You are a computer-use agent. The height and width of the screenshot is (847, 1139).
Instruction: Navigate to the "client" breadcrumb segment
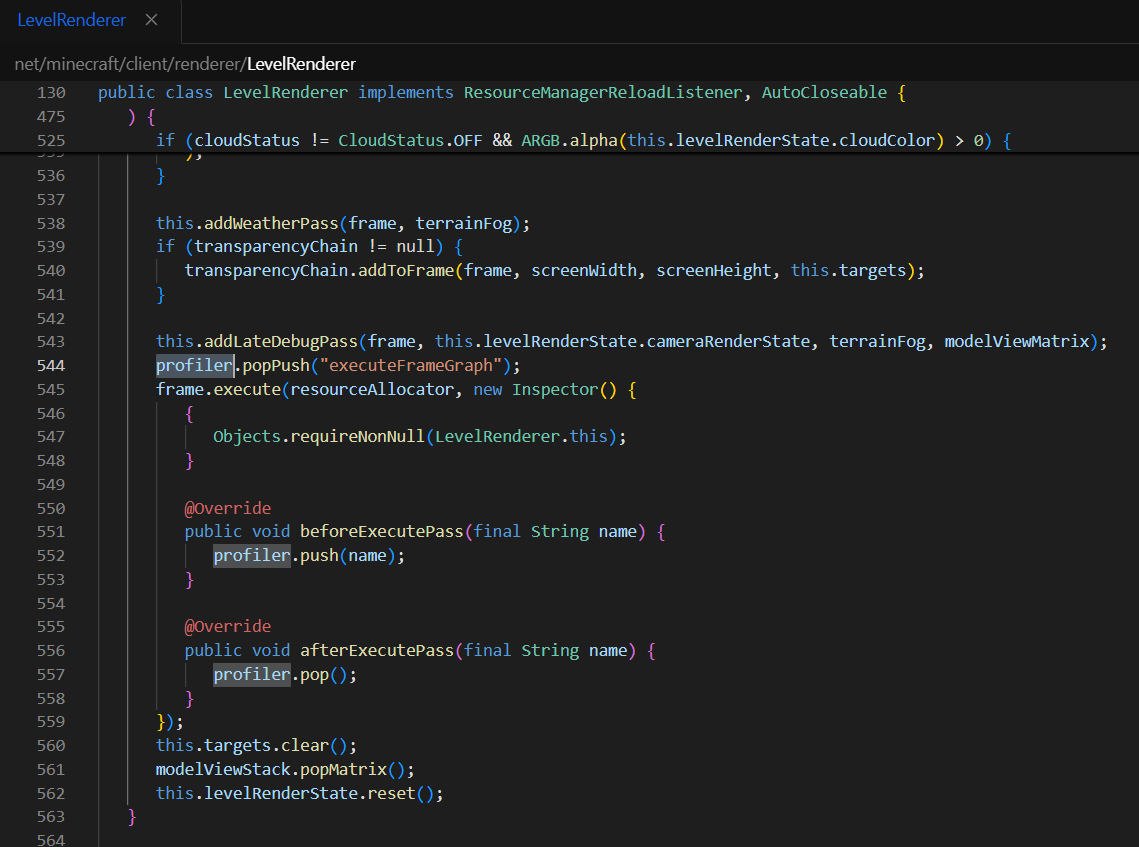tap(150, 64)
